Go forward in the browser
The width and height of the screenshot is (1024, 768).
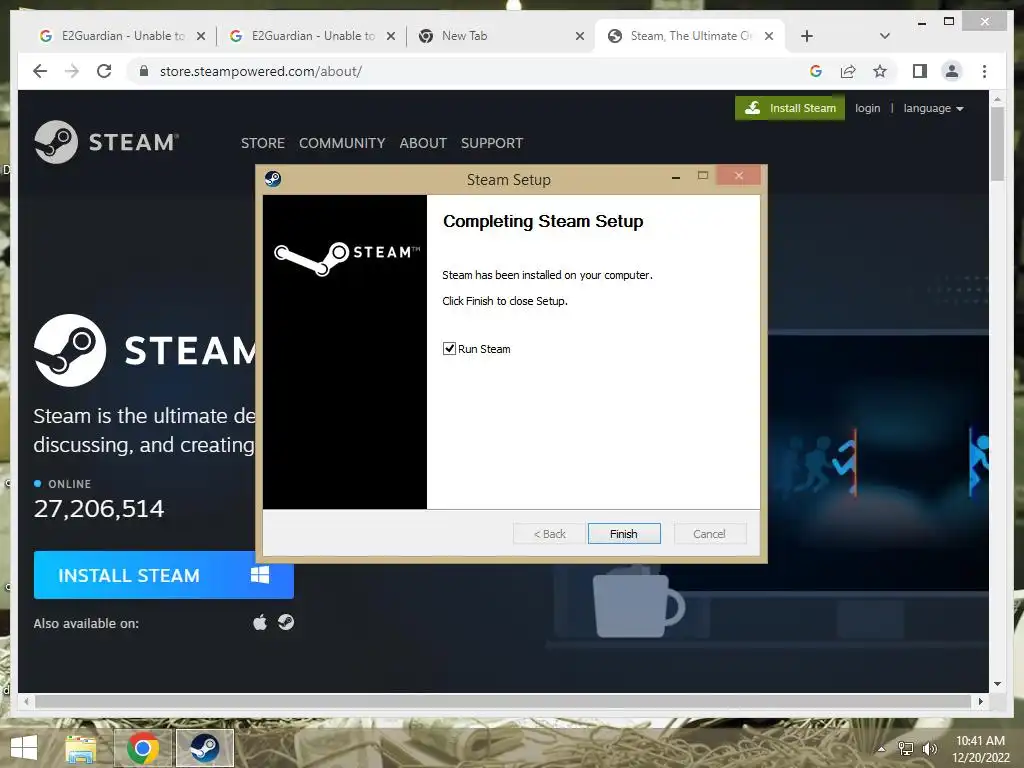(72, 71)
